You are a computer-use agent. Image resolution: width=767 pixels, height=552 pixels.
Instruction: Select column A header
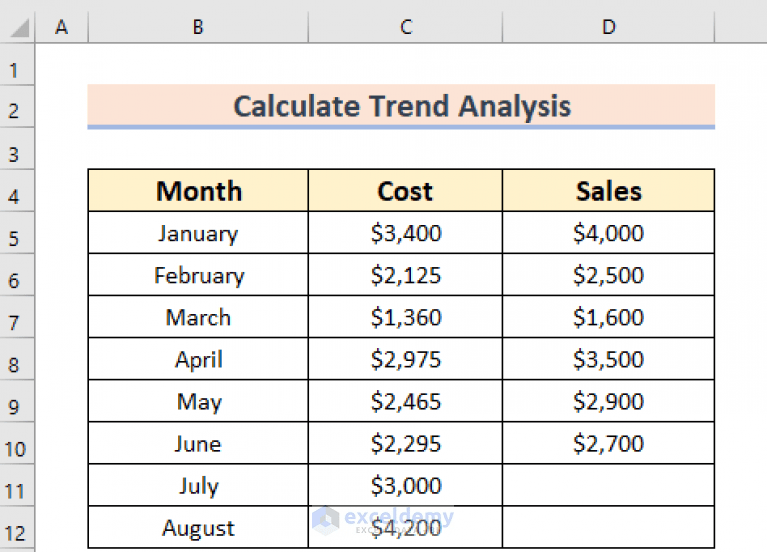tap(62, 27)
